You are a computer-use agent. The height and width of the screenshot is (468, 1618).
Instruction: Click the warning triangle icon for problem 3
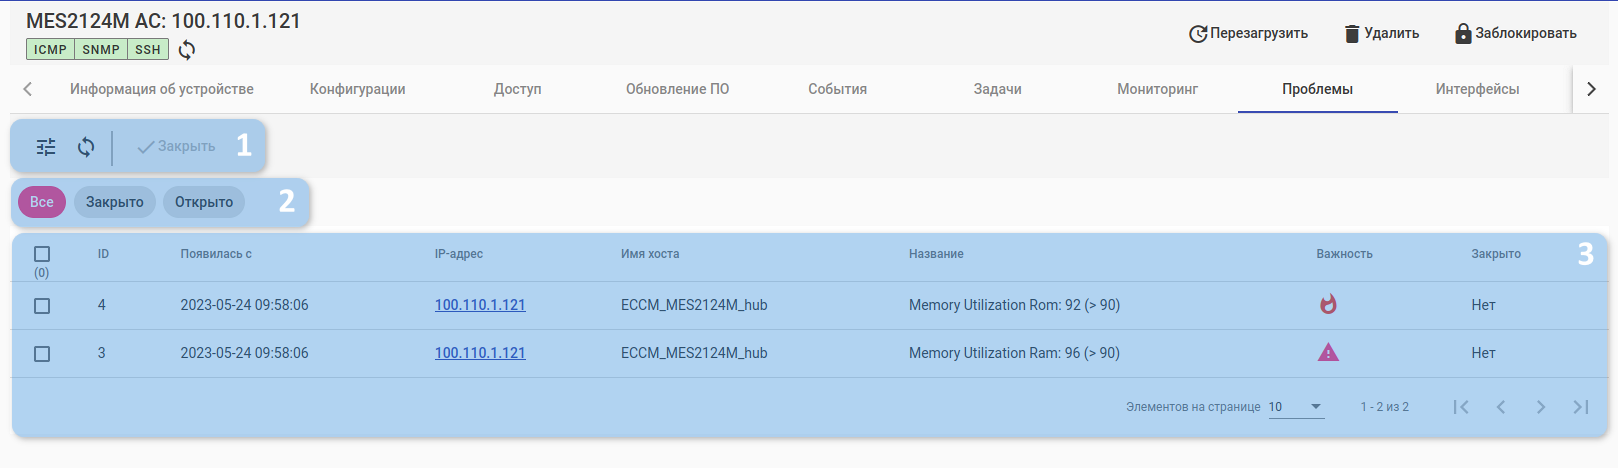1328,352
